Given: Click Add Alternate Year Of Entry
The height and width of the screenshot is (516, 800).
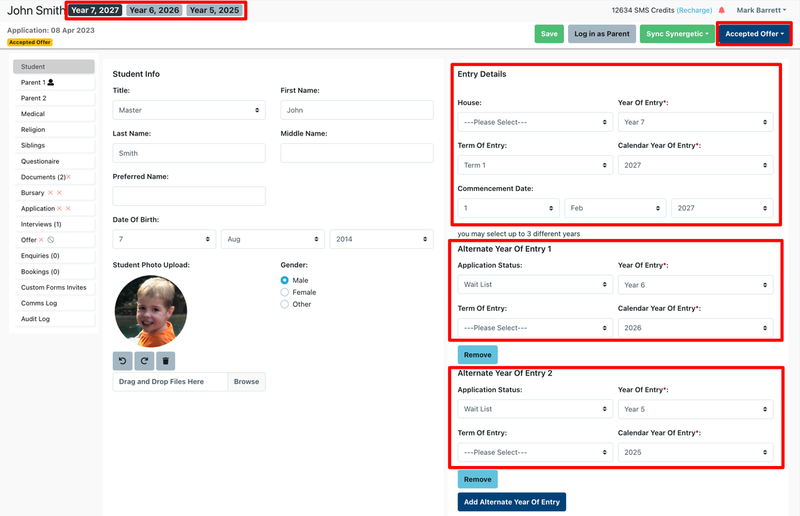Looking at the screenshot, I should (511, 501).
